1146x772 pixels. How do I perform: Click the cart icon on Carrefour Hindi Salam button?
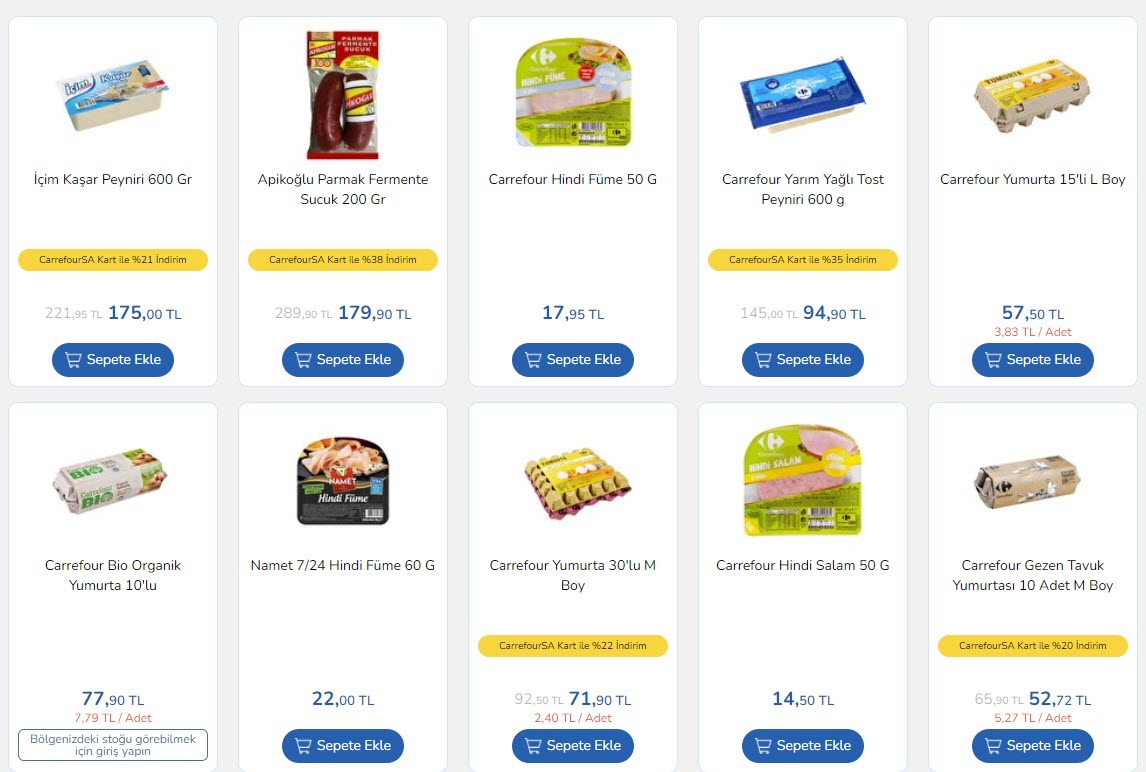coord(765,745)
